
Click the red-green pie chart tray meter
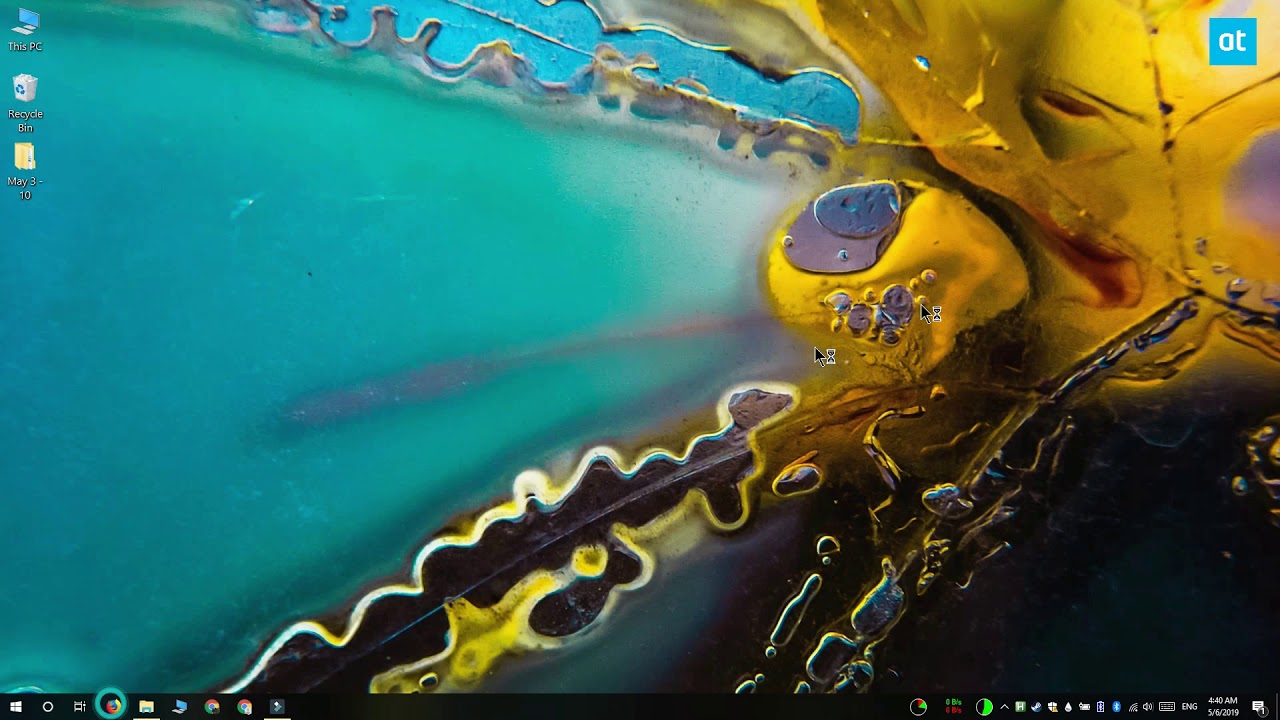918,707
